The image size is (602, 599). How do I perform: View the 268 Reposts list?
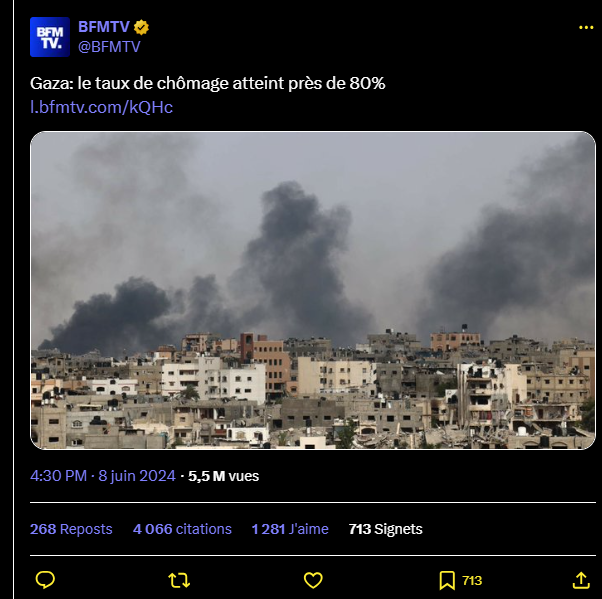coord(71,529)
